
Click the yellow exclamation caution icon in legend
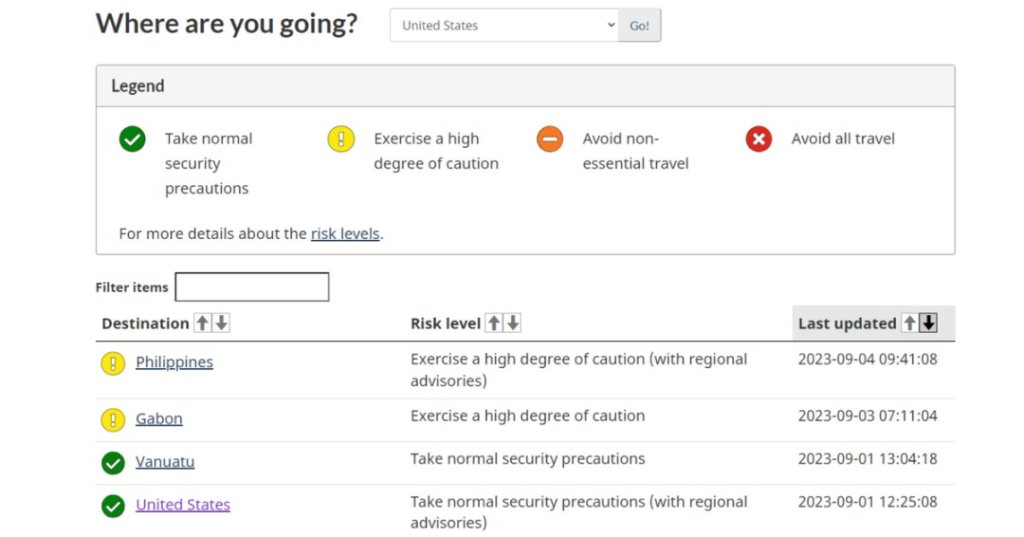(x=341, y=138)
